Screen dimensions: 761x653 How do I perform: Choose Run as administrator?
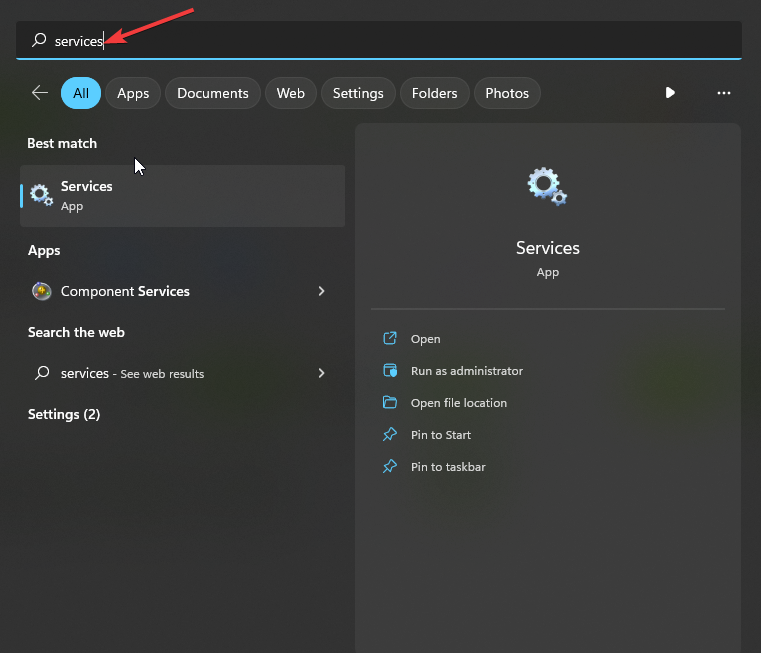467,371
